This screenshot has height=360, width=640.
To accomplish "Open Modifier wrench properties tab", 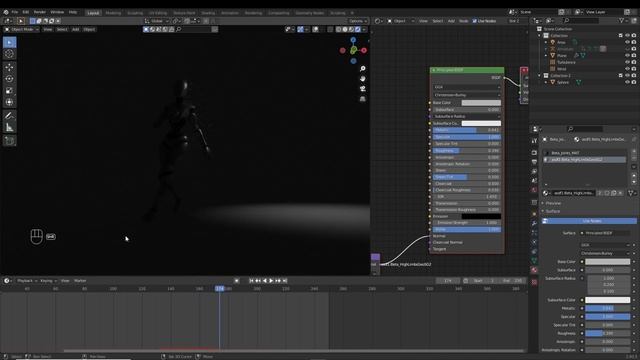I will [534, 223].
